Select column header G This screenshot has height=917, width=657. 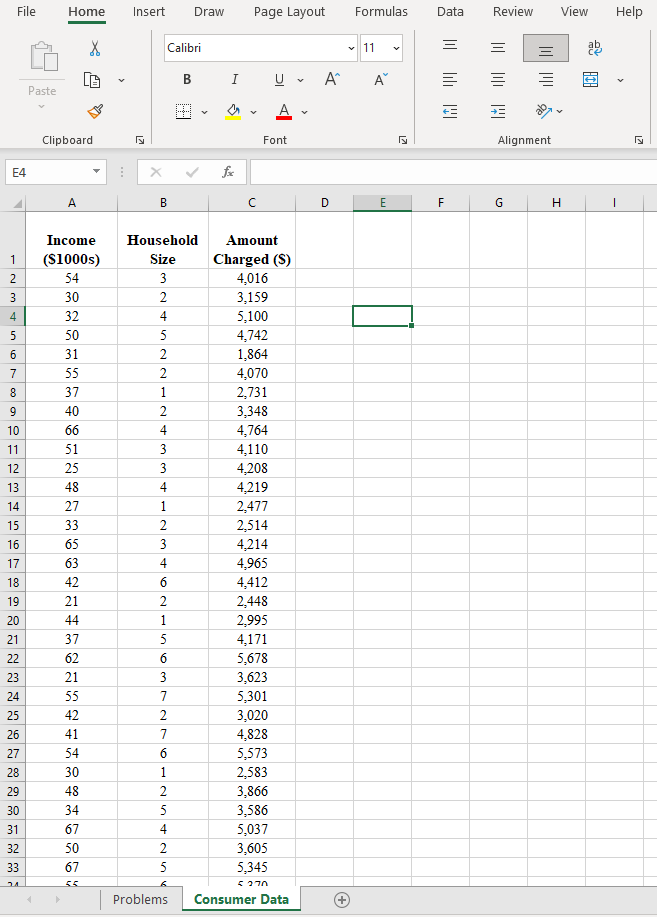(498, 203)
